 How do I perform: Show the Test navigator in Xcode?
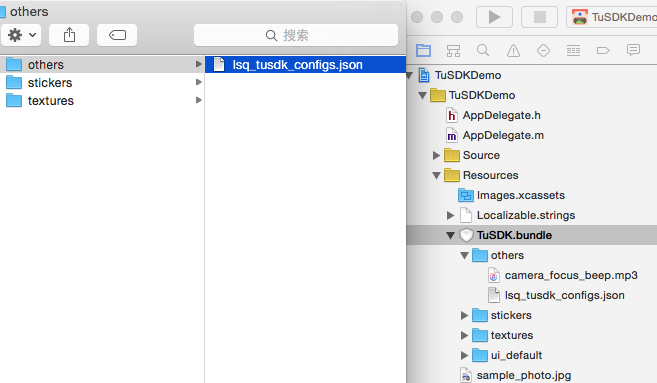pyautogui.click(x=543, y=51)
